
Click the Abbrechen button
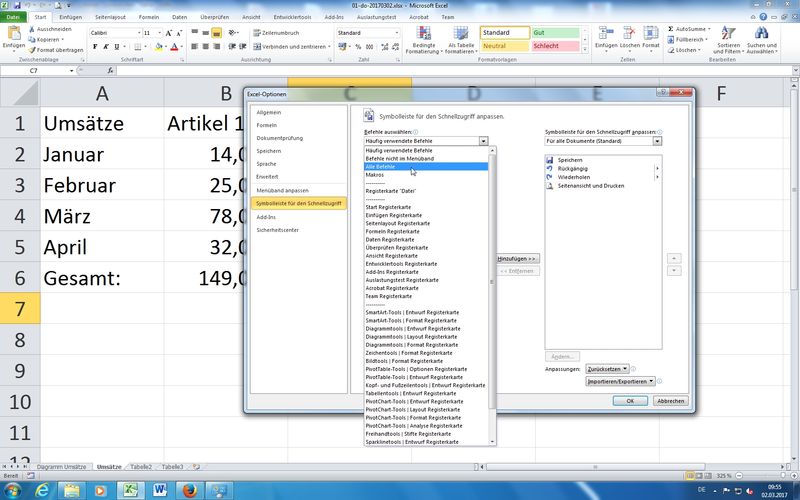tap(670, 401)
